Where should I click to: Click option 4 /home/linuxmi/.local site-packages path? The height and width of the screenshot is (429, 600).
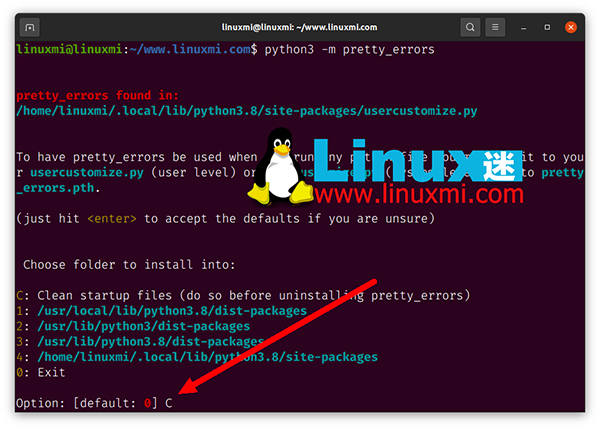[197, 357]
